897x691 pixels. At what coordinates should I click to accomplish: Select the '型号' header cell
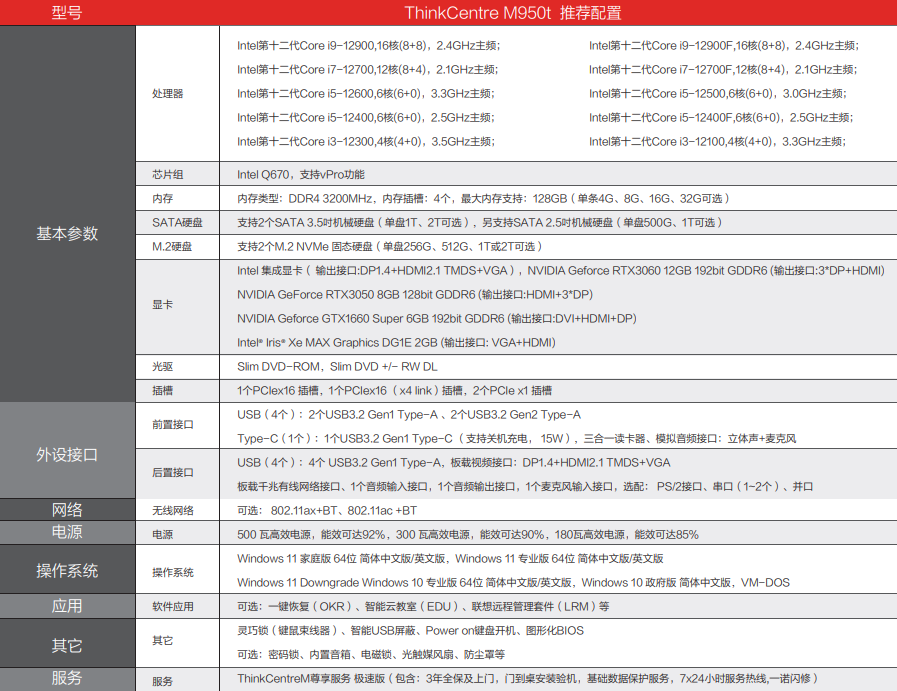click(67, 13)
